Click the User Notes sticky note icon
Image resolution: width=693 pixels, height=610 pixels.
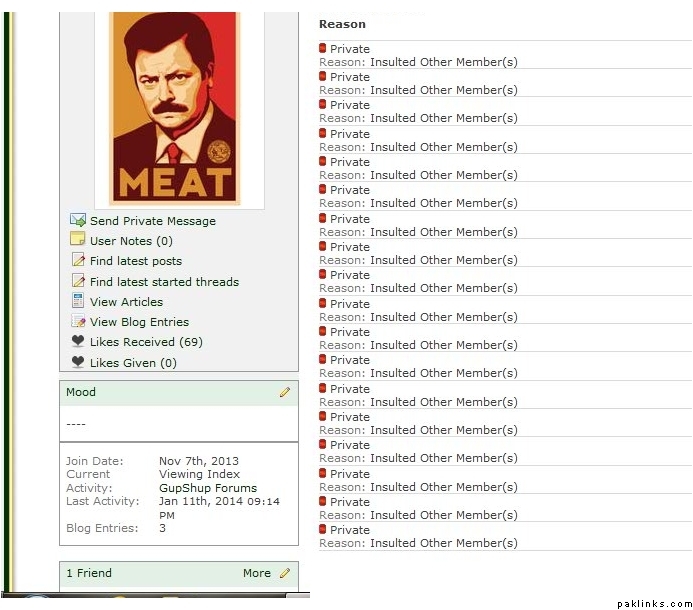[77, 240]
